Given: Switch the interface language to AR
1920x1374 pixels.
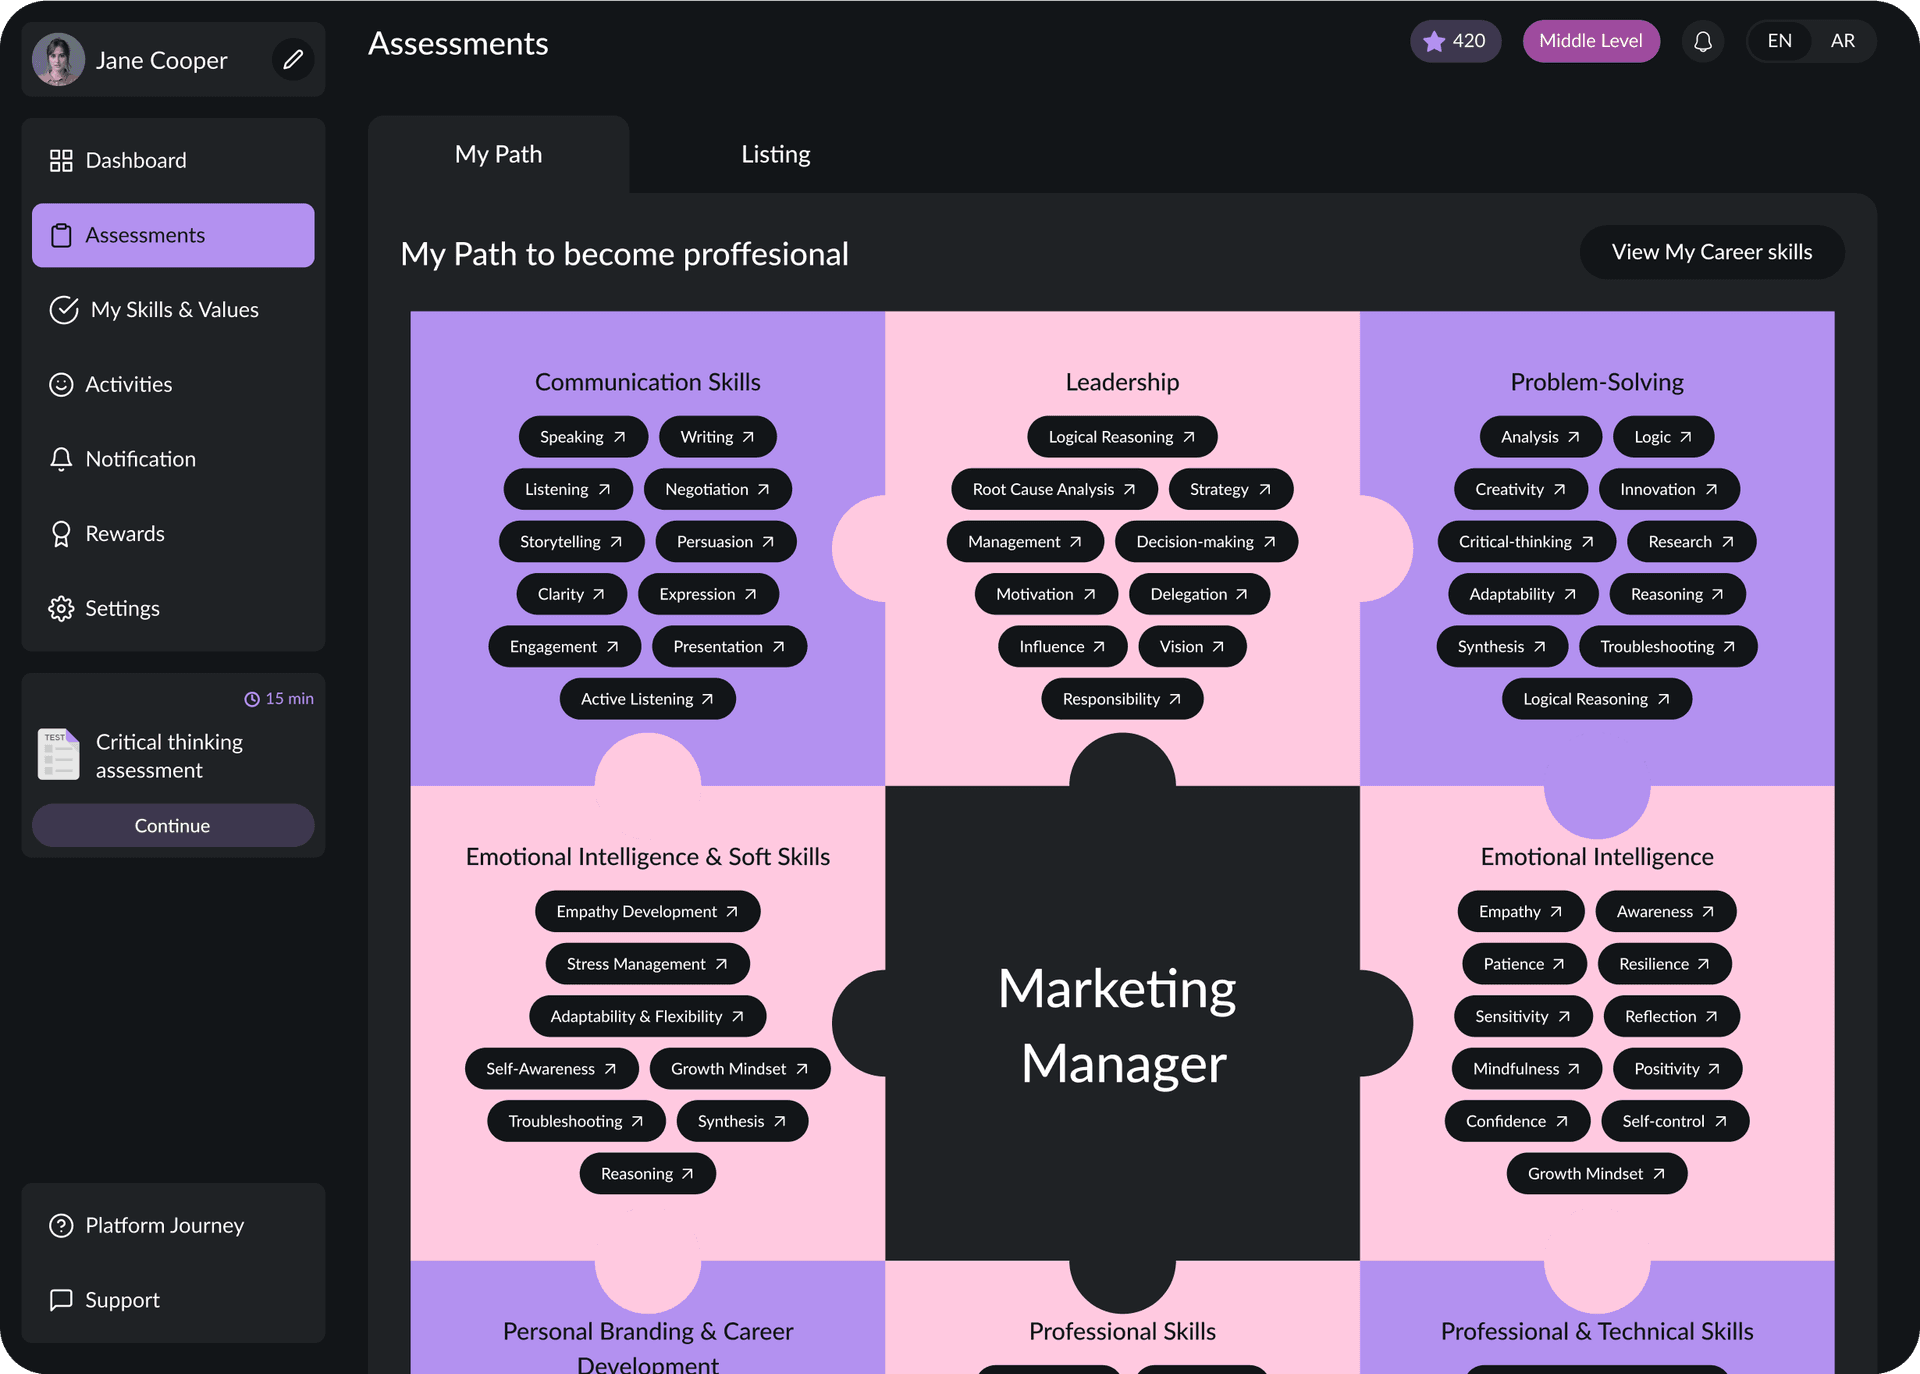Looking at the screenshot, I should pyautogui.click(x=1843, y=41).
